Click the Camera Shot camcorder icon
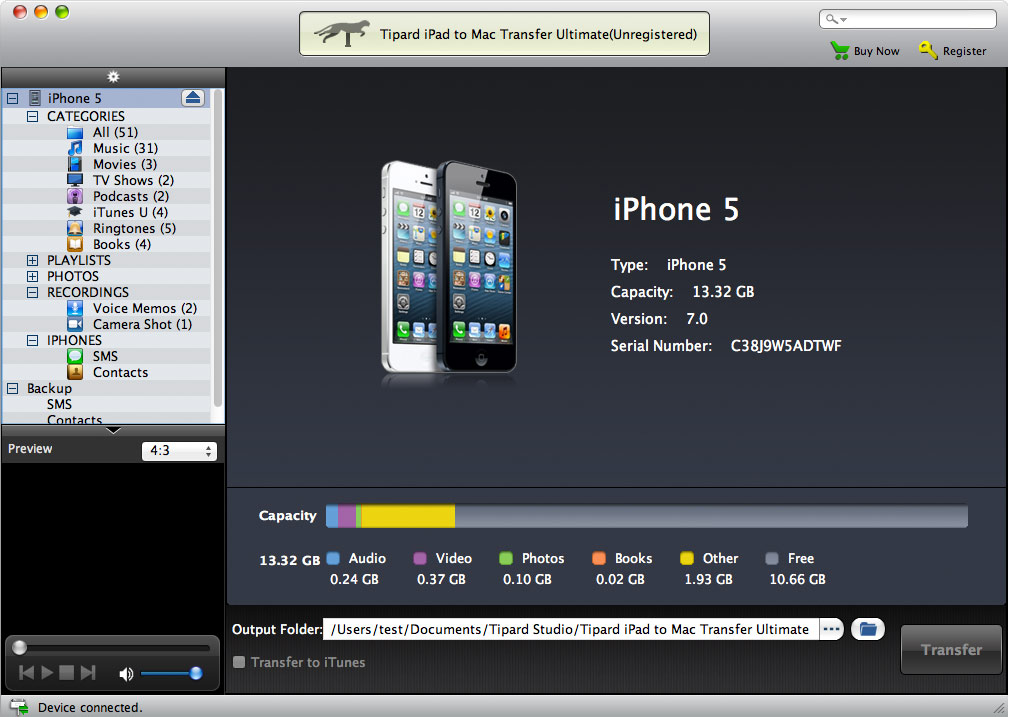The image size is (1010, 717). pos(75,324)
